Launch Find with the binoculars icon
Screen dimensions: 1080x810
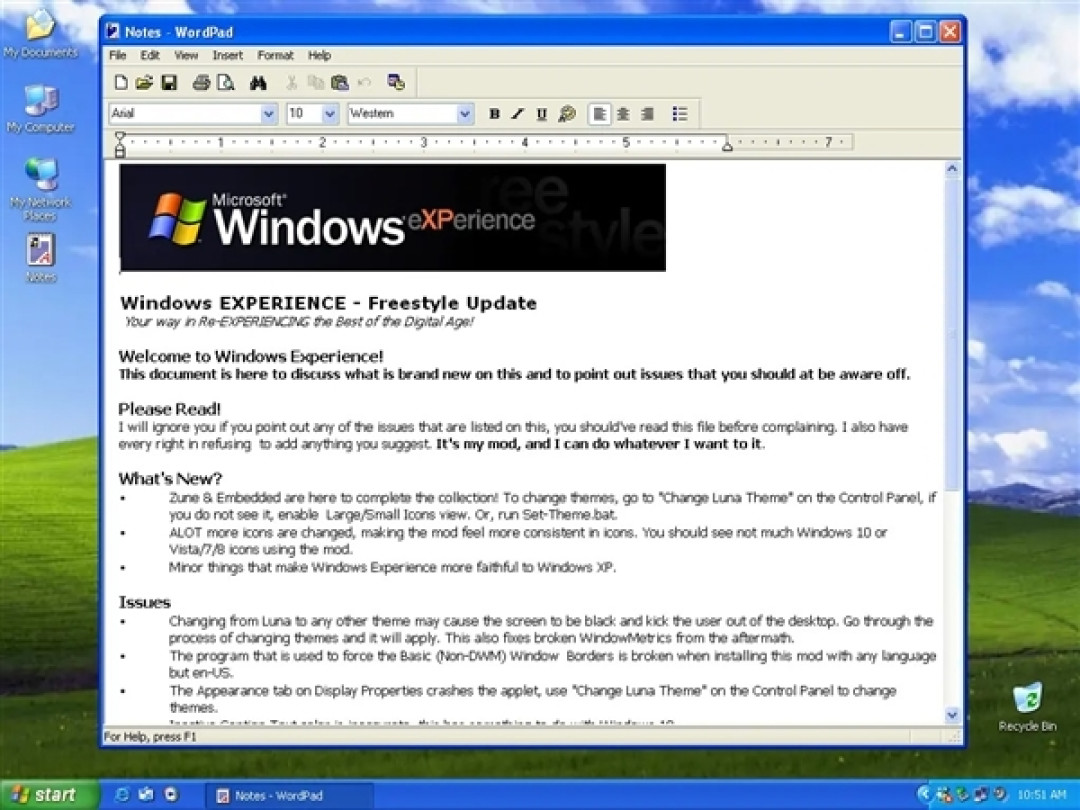coord(259,83)
